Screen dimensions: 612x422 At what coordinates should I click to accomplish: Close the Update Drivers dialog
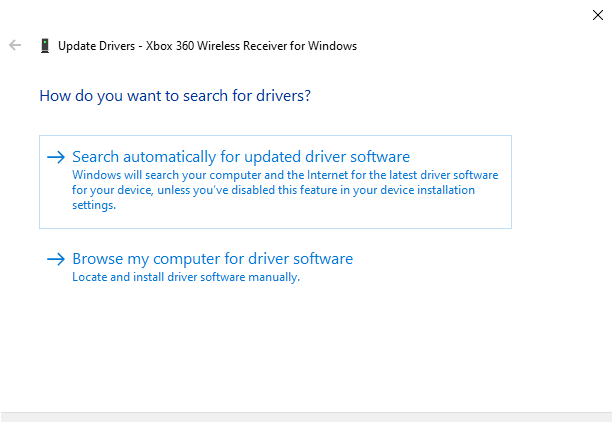597,15
